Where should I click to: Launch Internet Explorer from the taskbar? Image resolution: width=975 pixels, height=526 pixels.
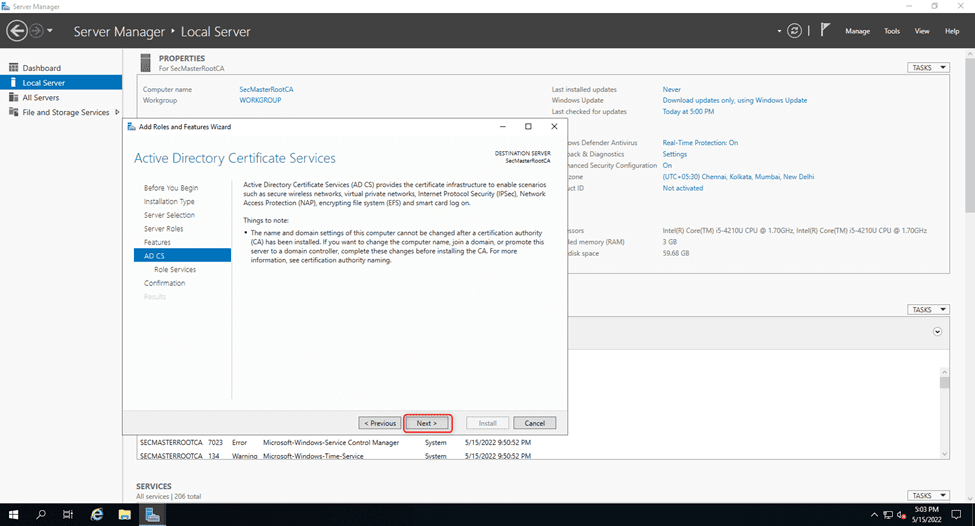[x=97, y=515]
